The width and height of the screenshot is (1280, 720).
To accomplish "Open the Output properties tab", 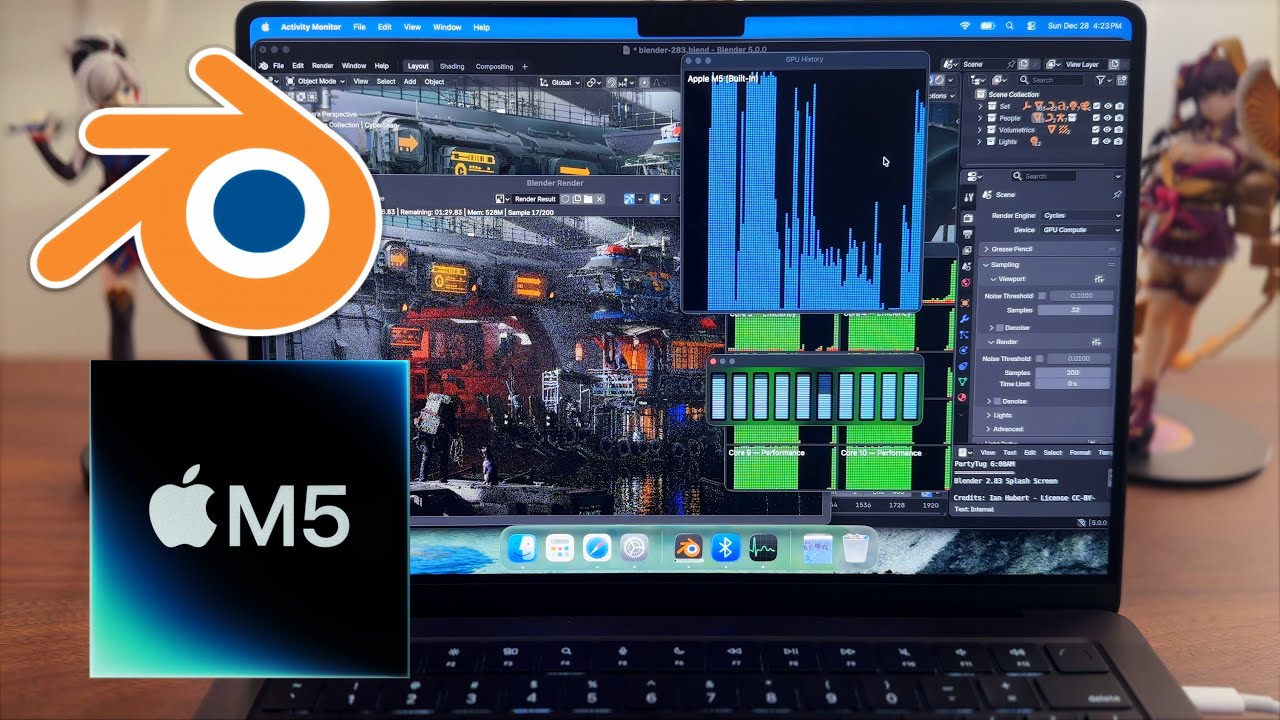I will click(968, 233).
